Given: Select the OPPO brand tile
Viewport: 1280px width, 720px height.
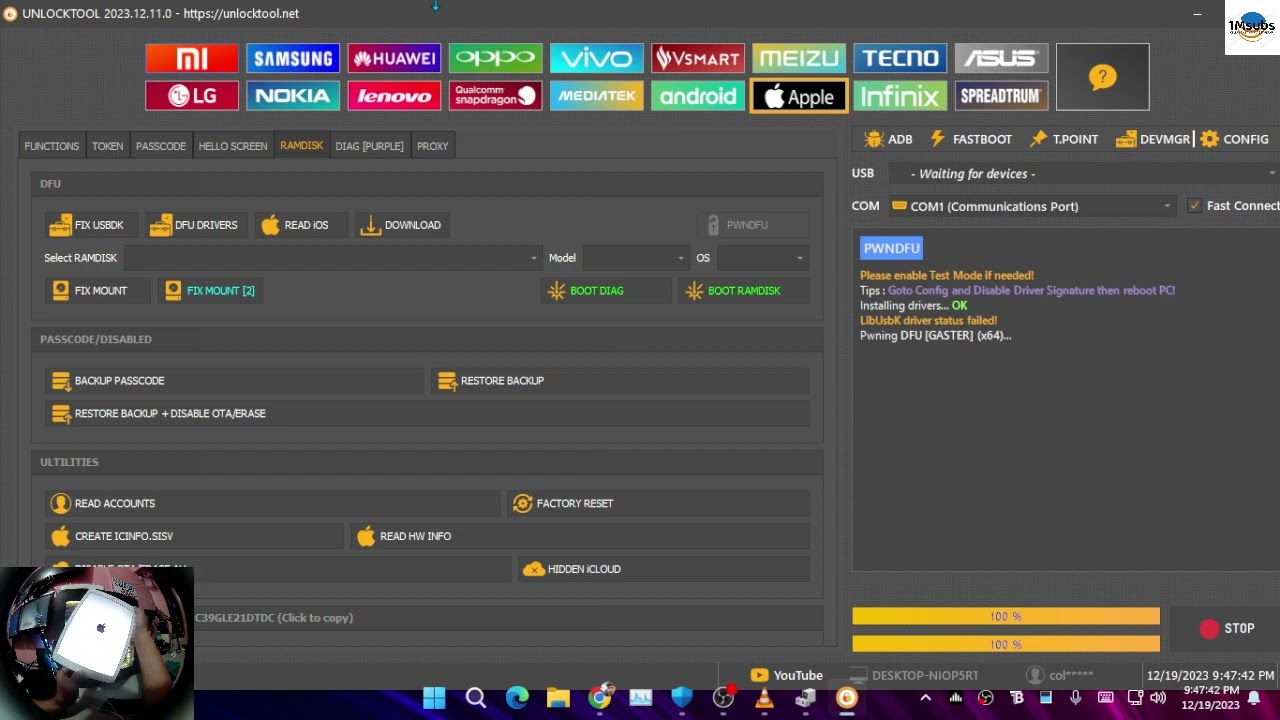Looking at the screenshot, I should (x=495, y=58).
